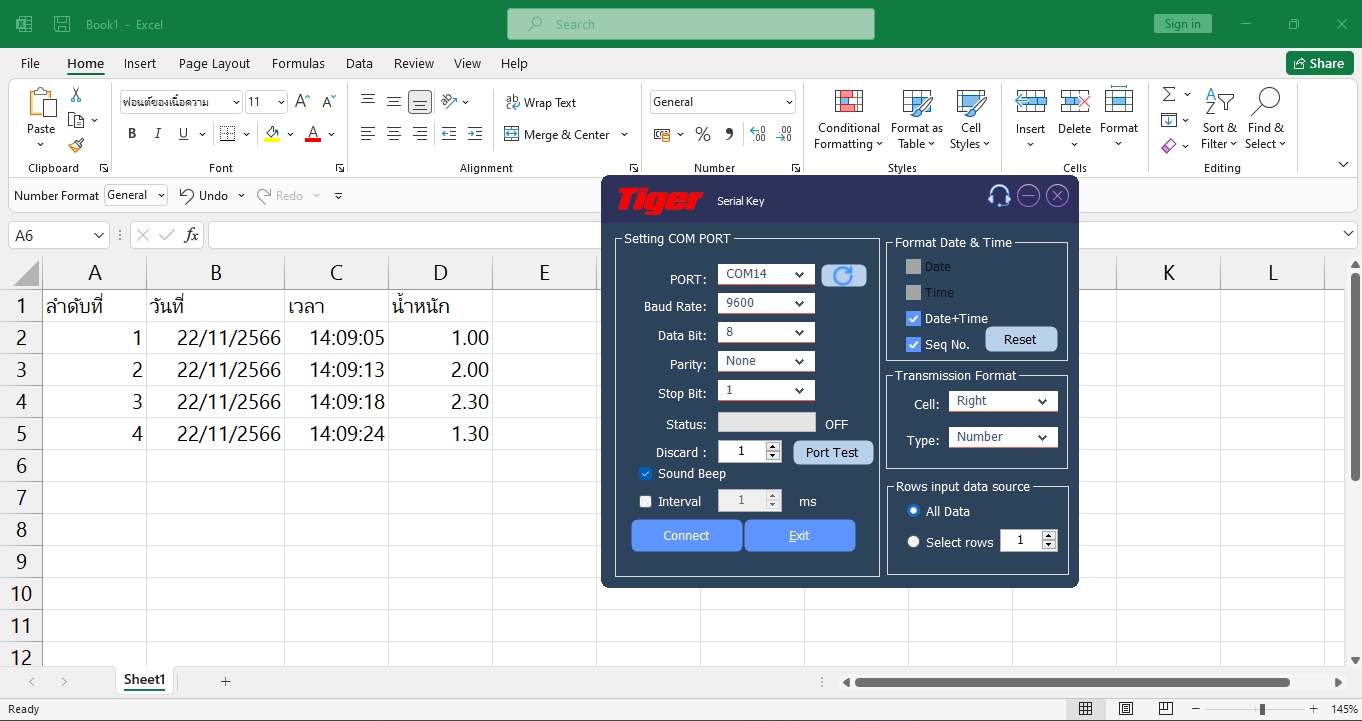Center-align text horizontally
The image size is (1362, 721).
(x=394, y=134)
